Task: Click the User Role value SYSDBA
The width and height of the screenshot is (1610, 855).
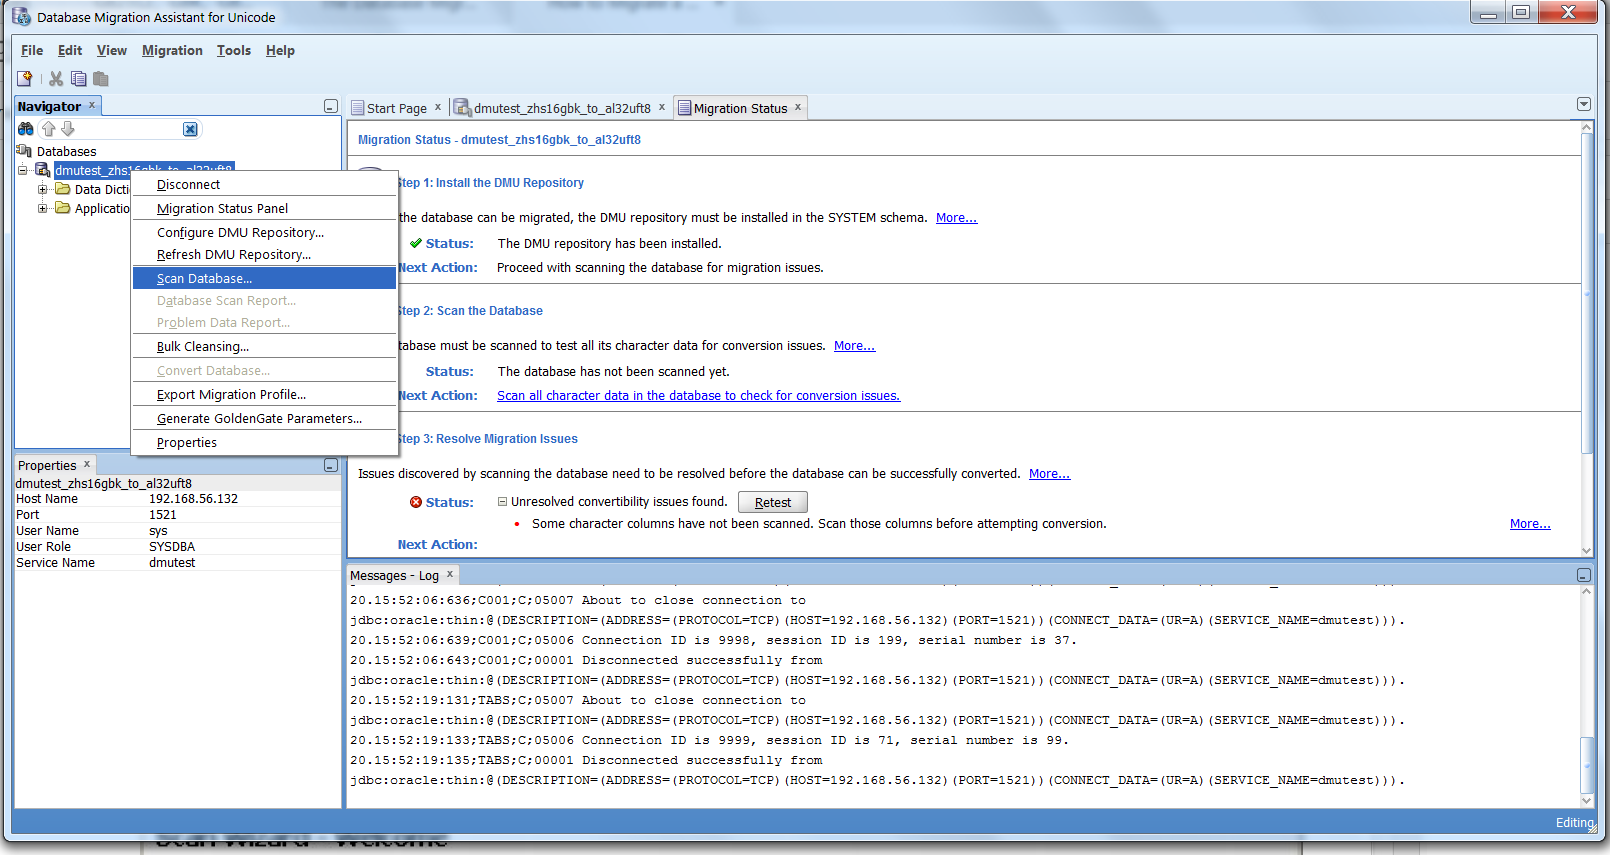Action: (x=172, y=546)
